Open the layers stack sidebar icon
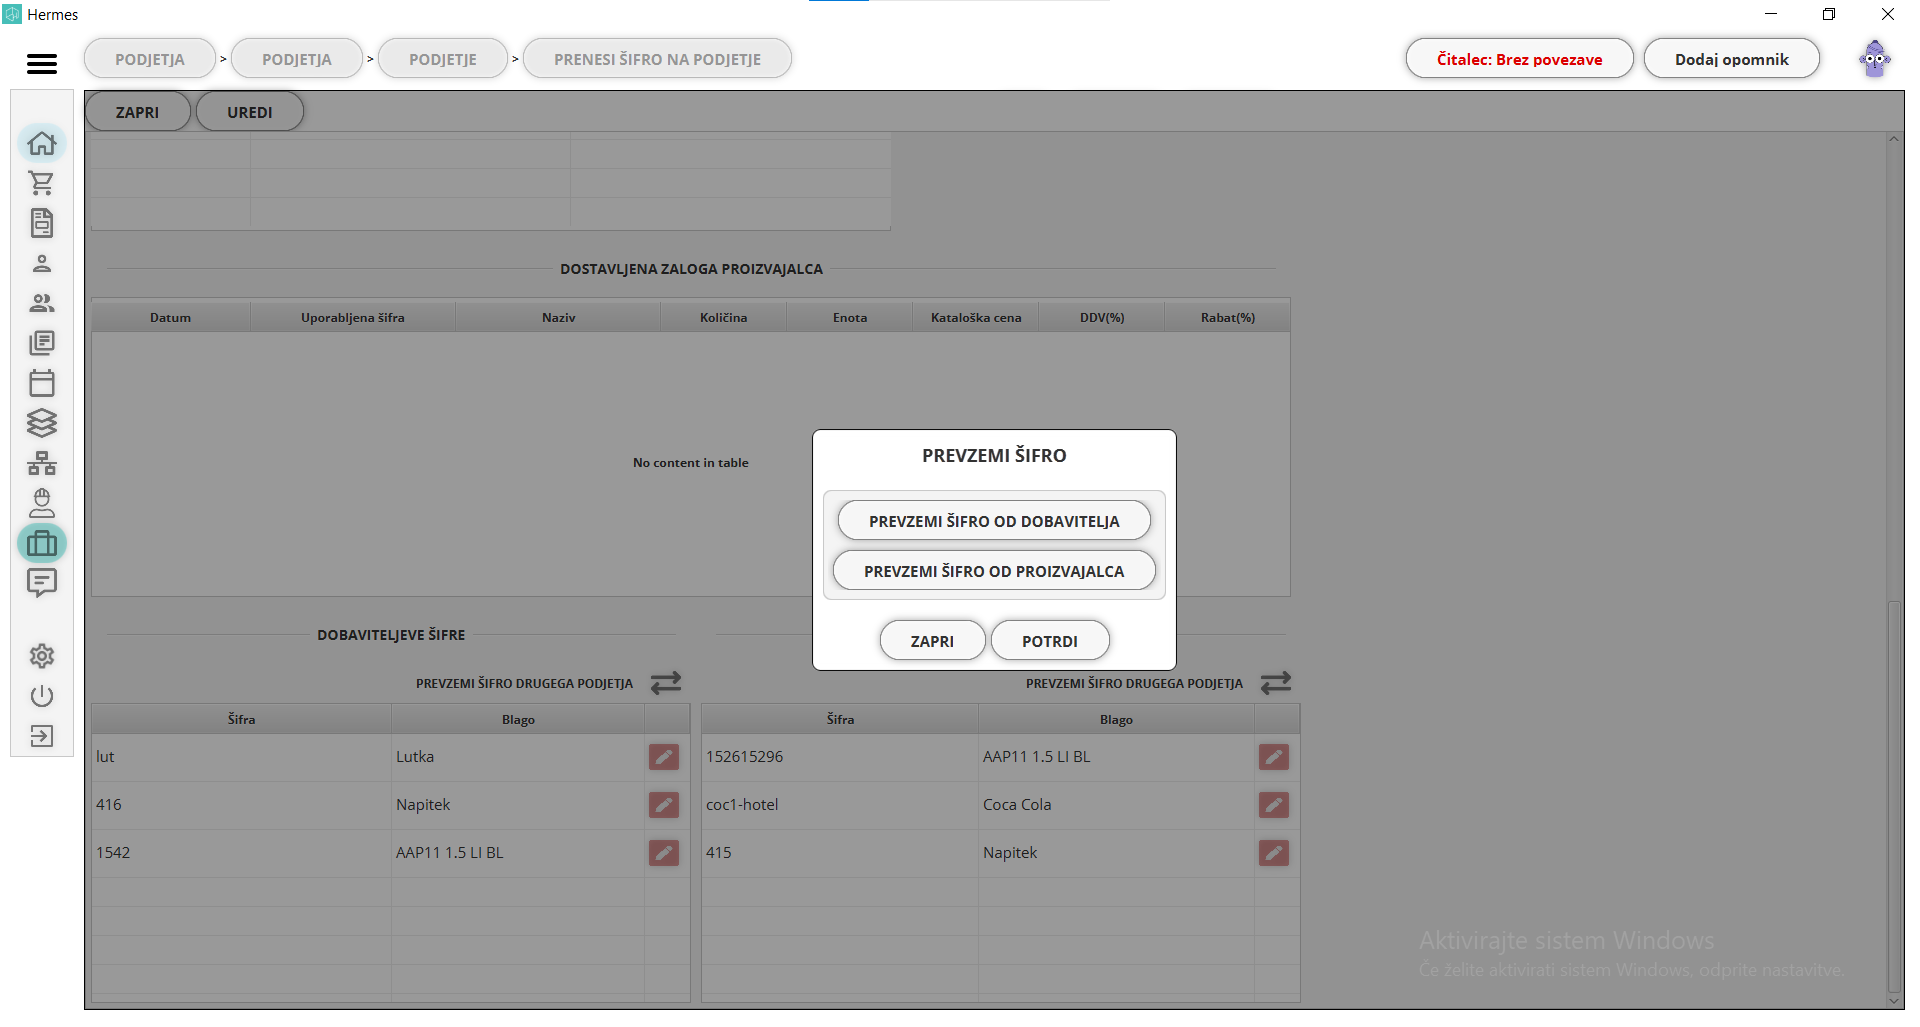The height and width of the screenshot is (1027, 1920). point(42,423)
